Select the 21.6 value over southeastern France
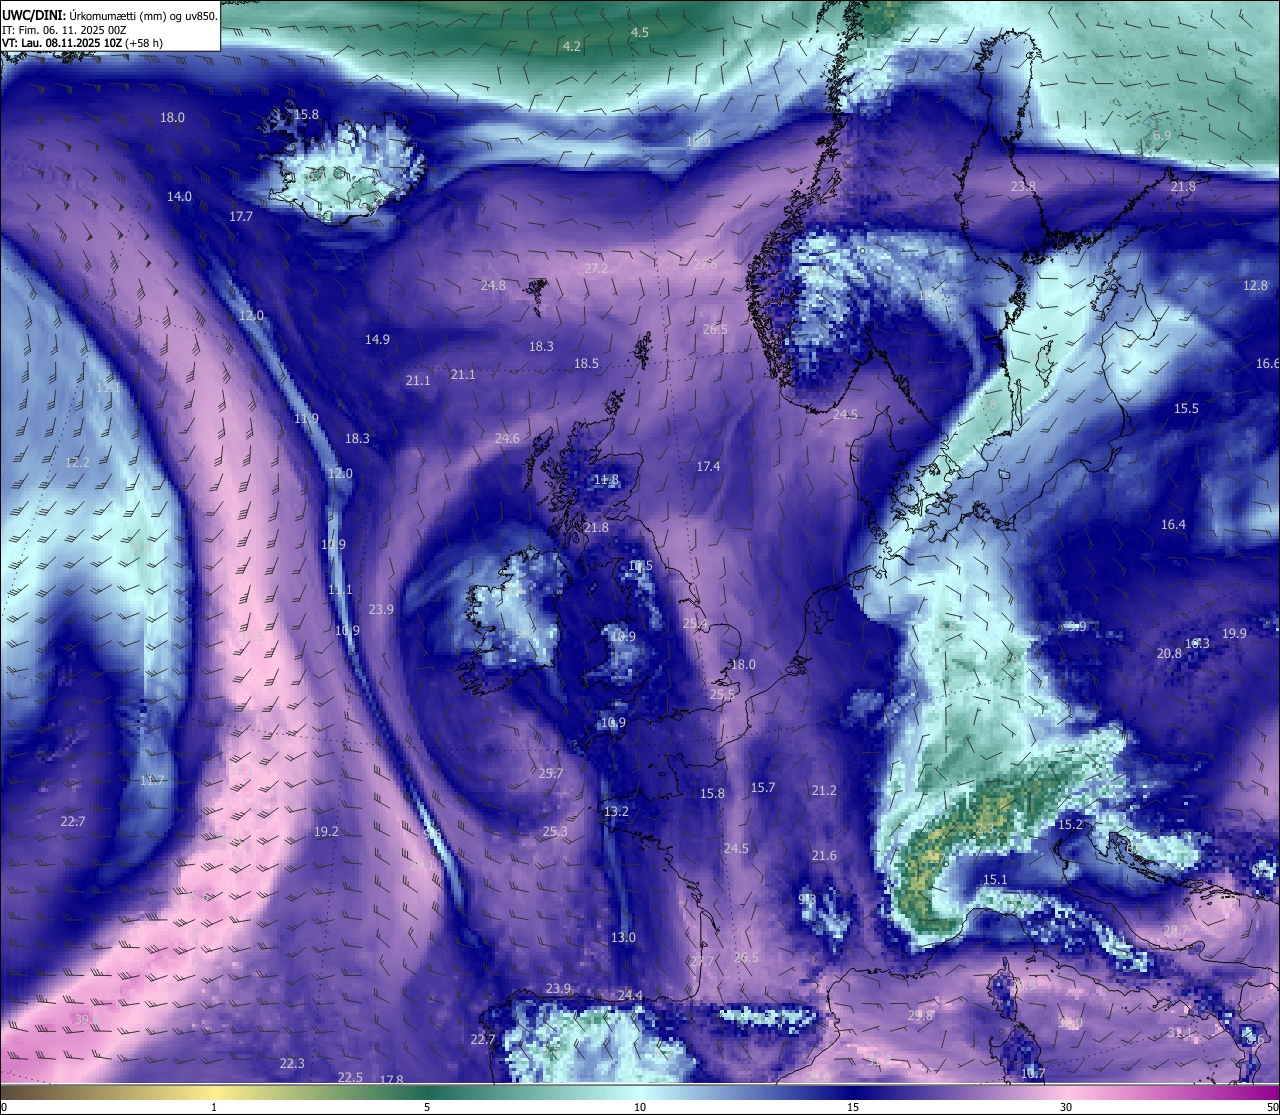The height and width of the screenshot is (1115, 1280). click(824, 855)
